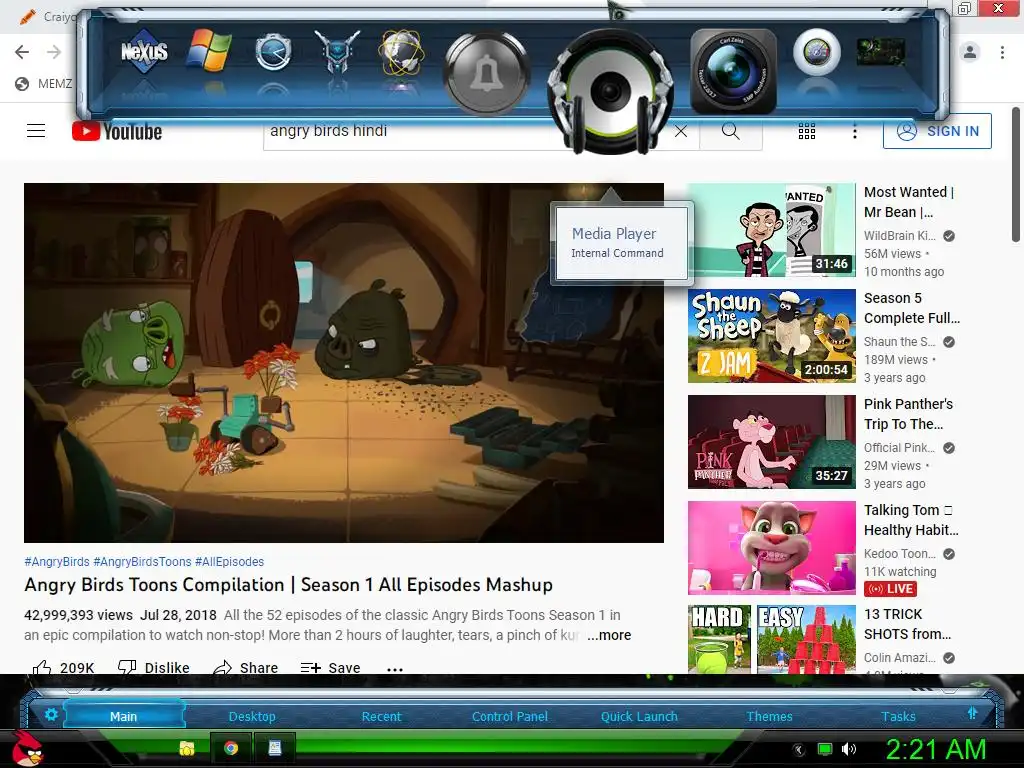Open the Control Panel tab
Screen dimensions: 1024x768
tap(510, 716)
